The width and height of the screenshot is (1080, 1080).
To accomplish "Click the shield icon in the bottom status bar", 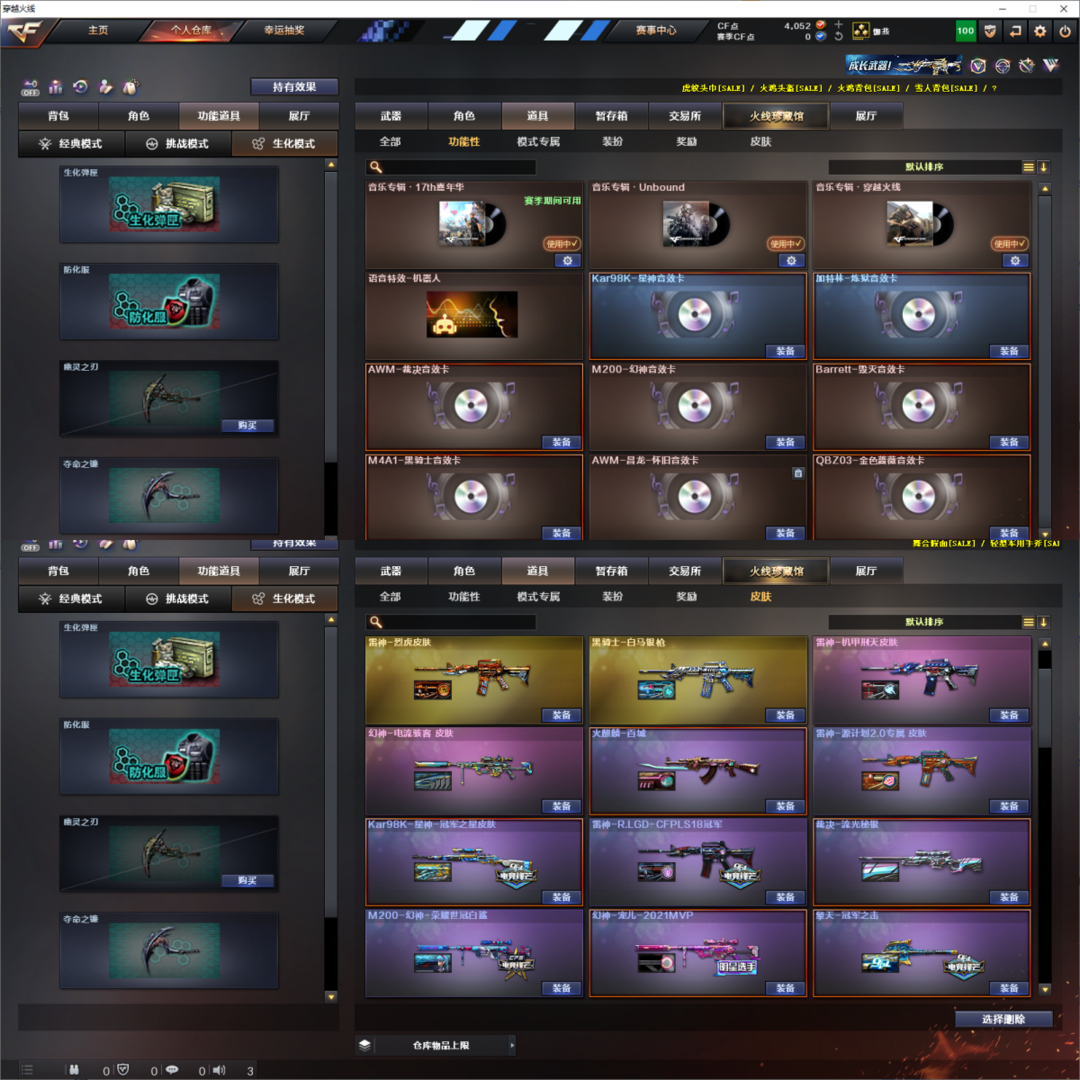I will click(123, 1070).
